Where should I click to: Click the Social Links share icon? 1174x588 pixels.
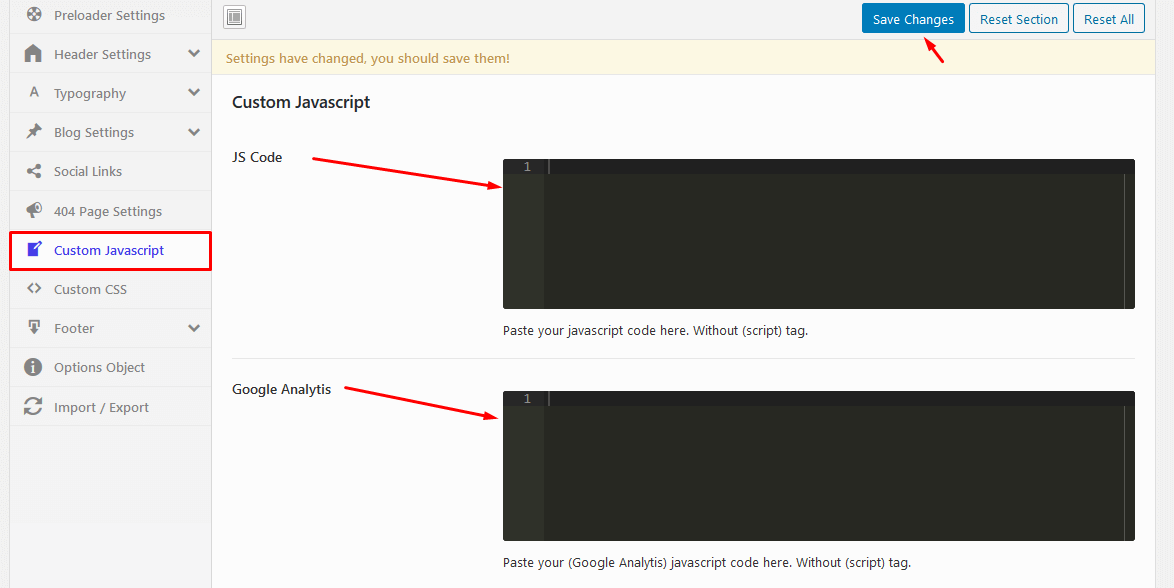click(x=34, y=171)
